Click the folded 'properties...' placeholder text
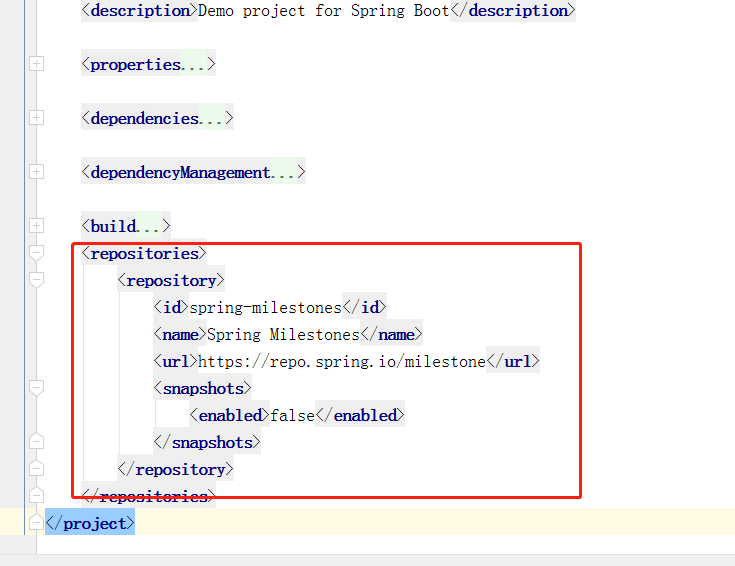This screenshot has height=566, width=735. point(148,64)
